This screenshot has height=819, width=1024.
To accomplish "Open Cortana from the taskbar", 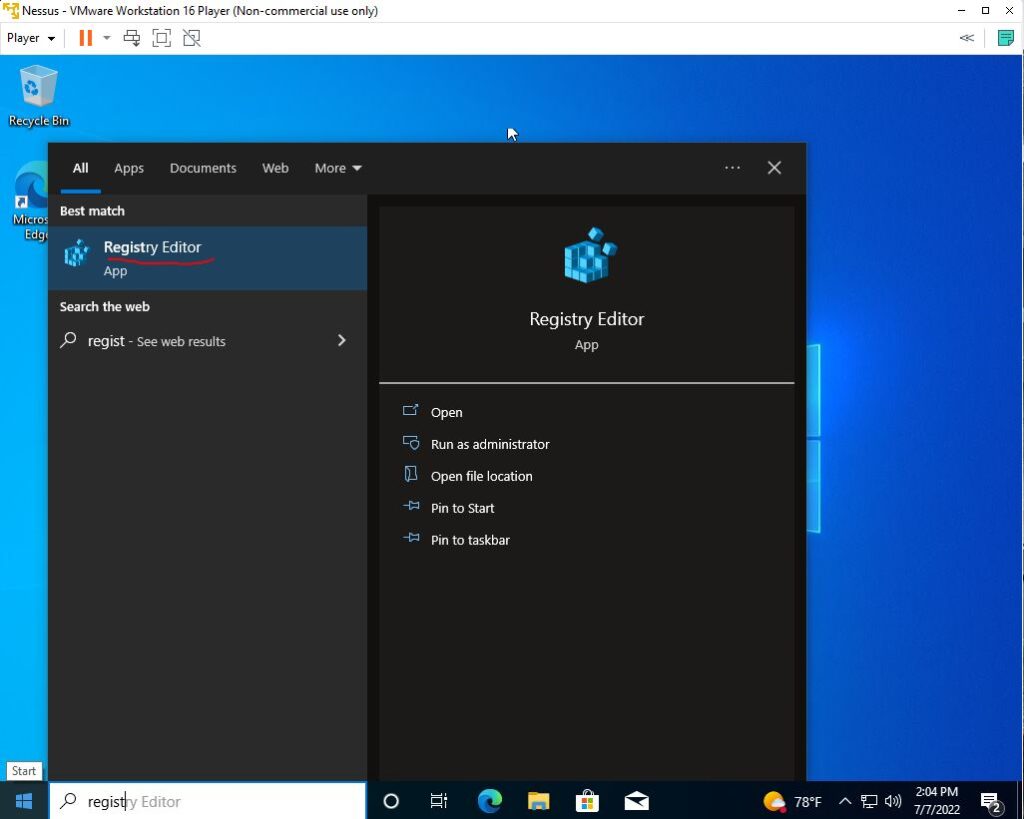I will pyautogui.click(x=391, y=801).
